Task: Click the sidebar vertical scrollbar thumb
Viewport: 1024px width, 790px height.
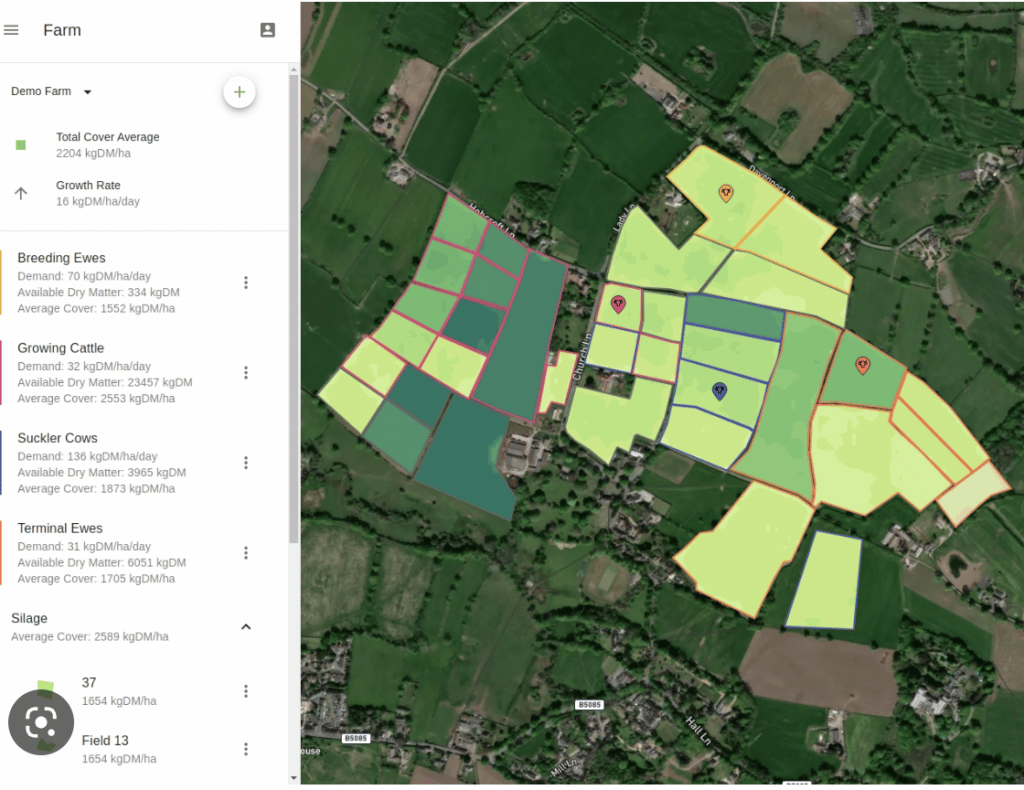Action: click(294, 307)
